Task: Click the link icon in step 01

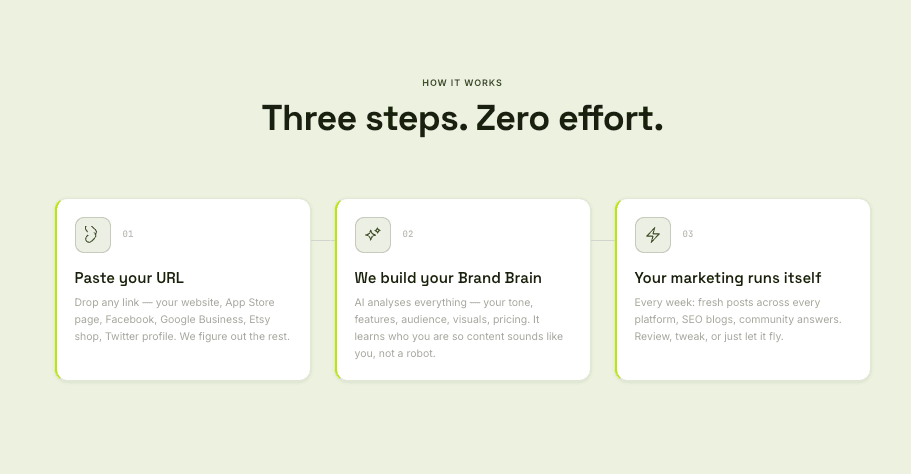Action: [x=92, y=235]
